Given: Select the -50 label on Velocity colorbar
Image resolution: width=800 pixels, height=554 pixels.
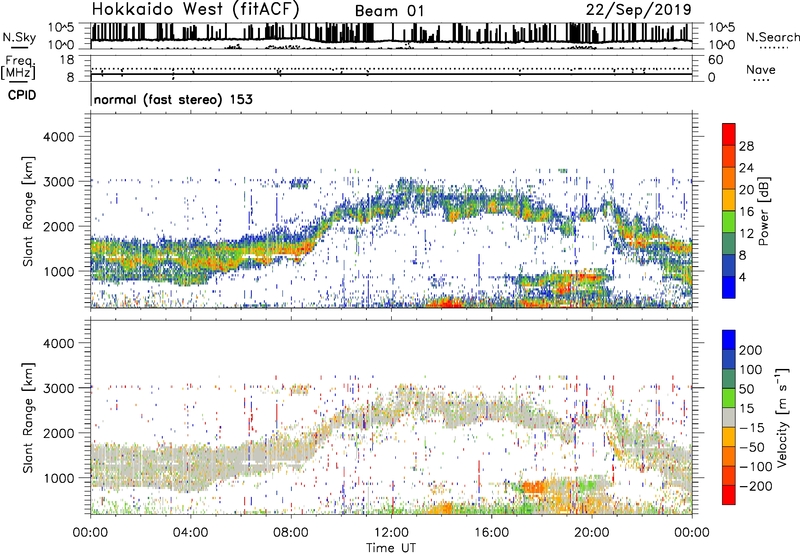Looking at the screenshot, I should click(751, 447).
